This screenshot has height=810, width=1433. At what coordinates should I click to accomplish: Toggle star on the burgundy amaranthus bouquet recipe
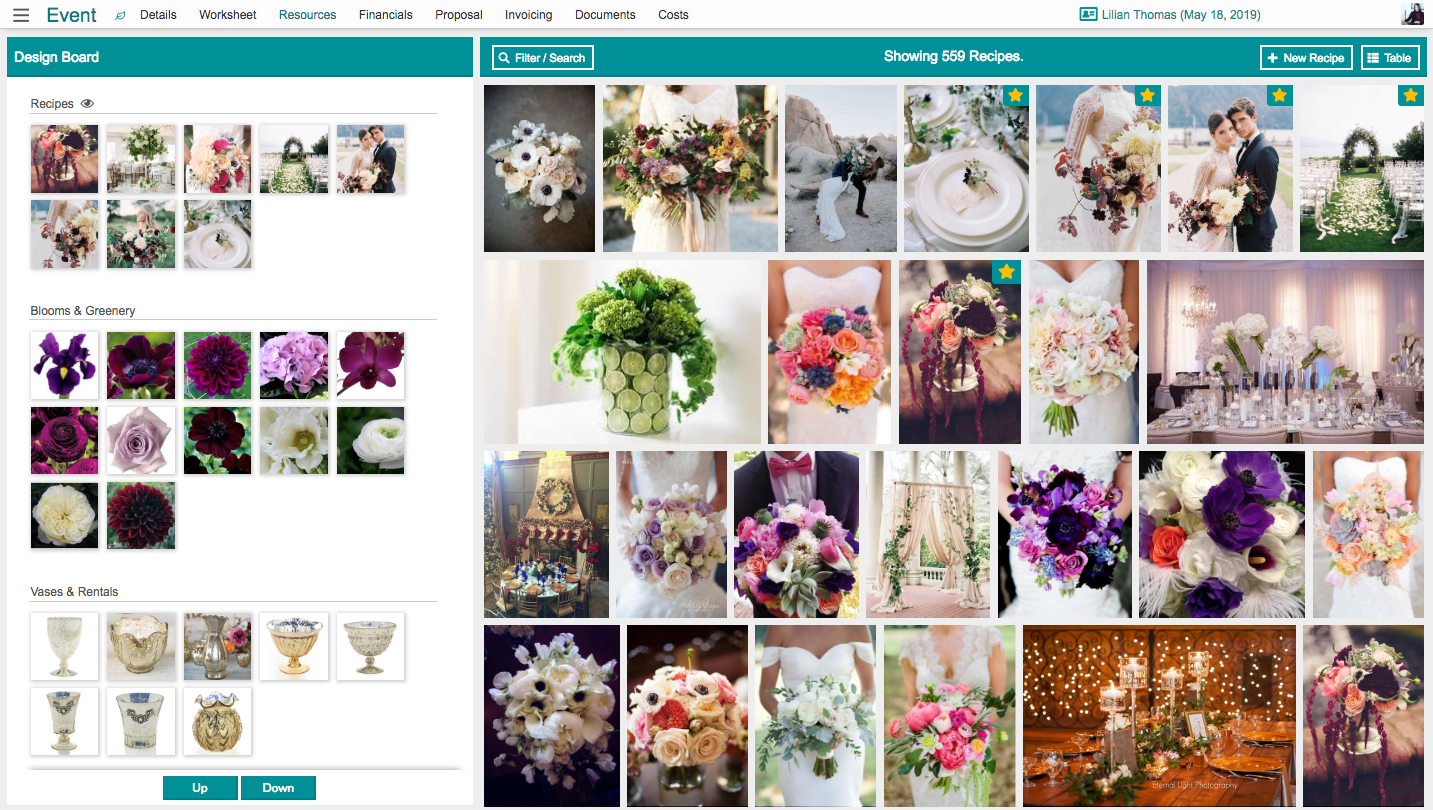click(1006, 272)
